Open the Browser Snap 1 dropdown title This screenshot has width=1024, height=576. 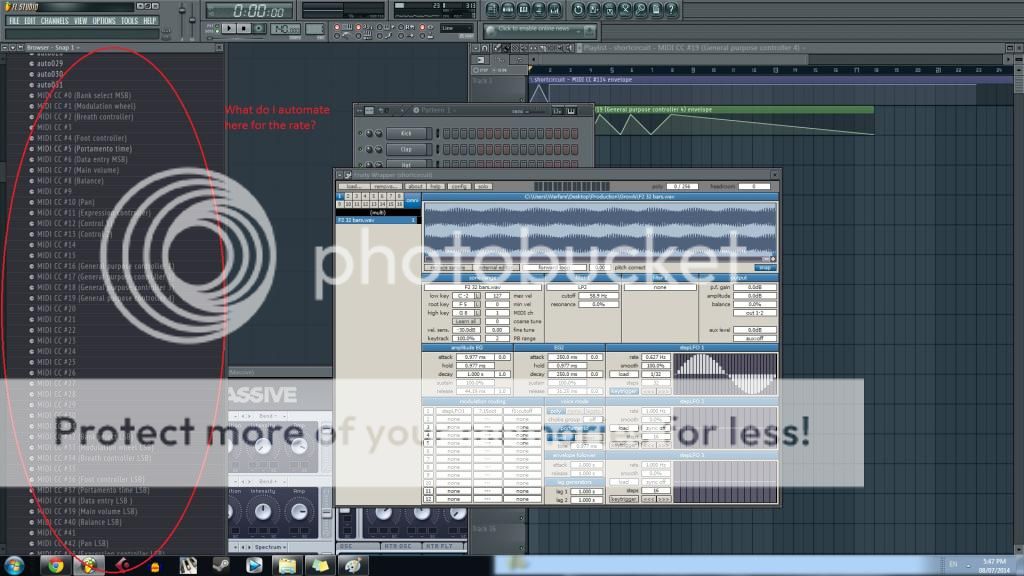[54, 48]
